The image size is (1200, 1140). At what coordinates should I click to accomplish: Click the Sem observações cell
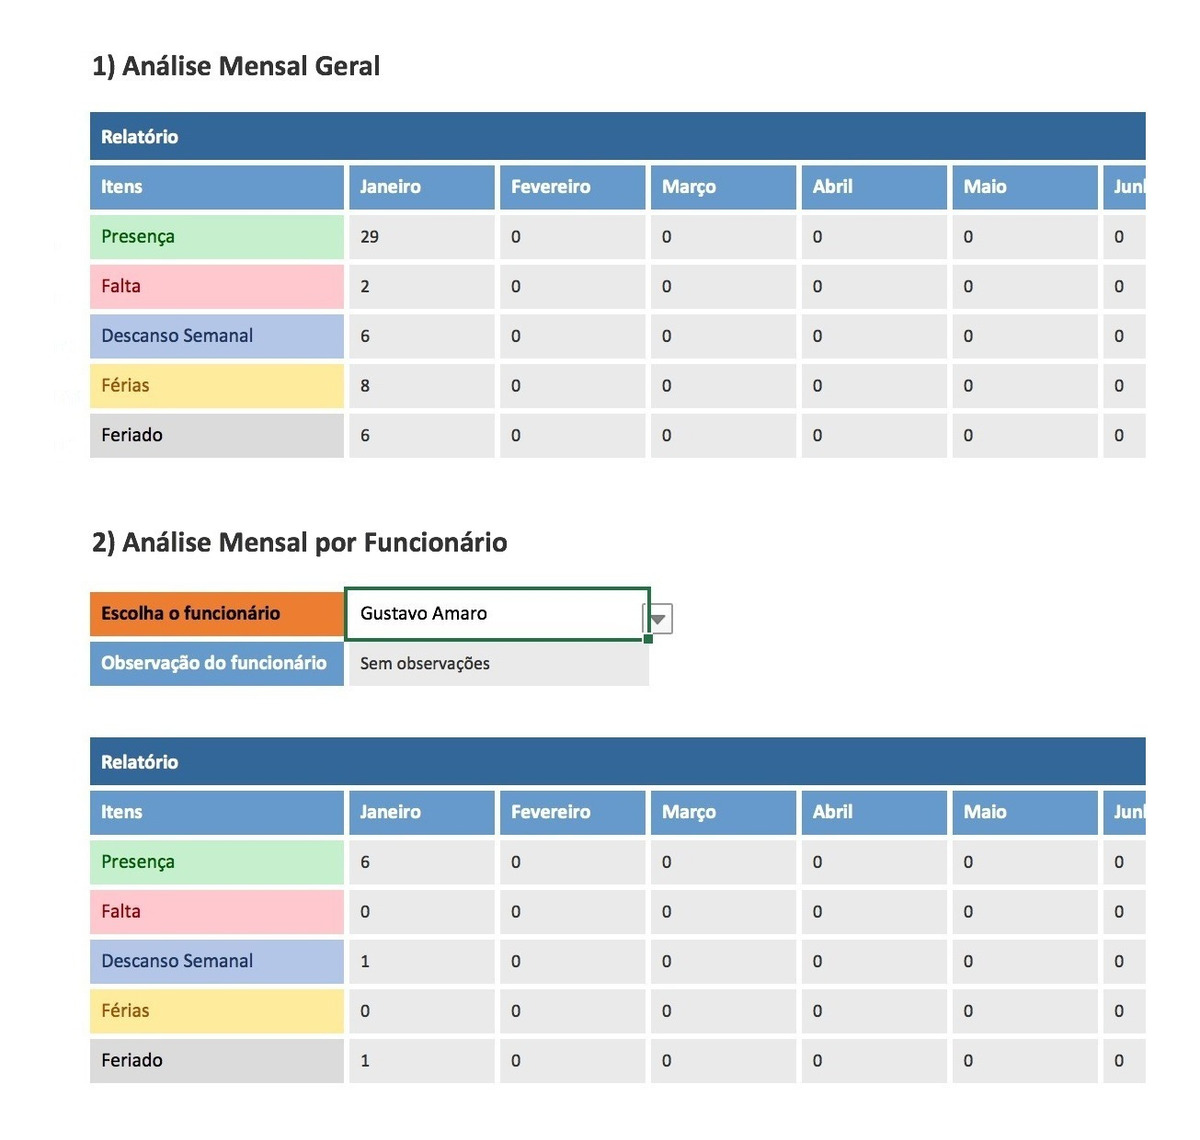pyautogui.click(x=498, y=663)
